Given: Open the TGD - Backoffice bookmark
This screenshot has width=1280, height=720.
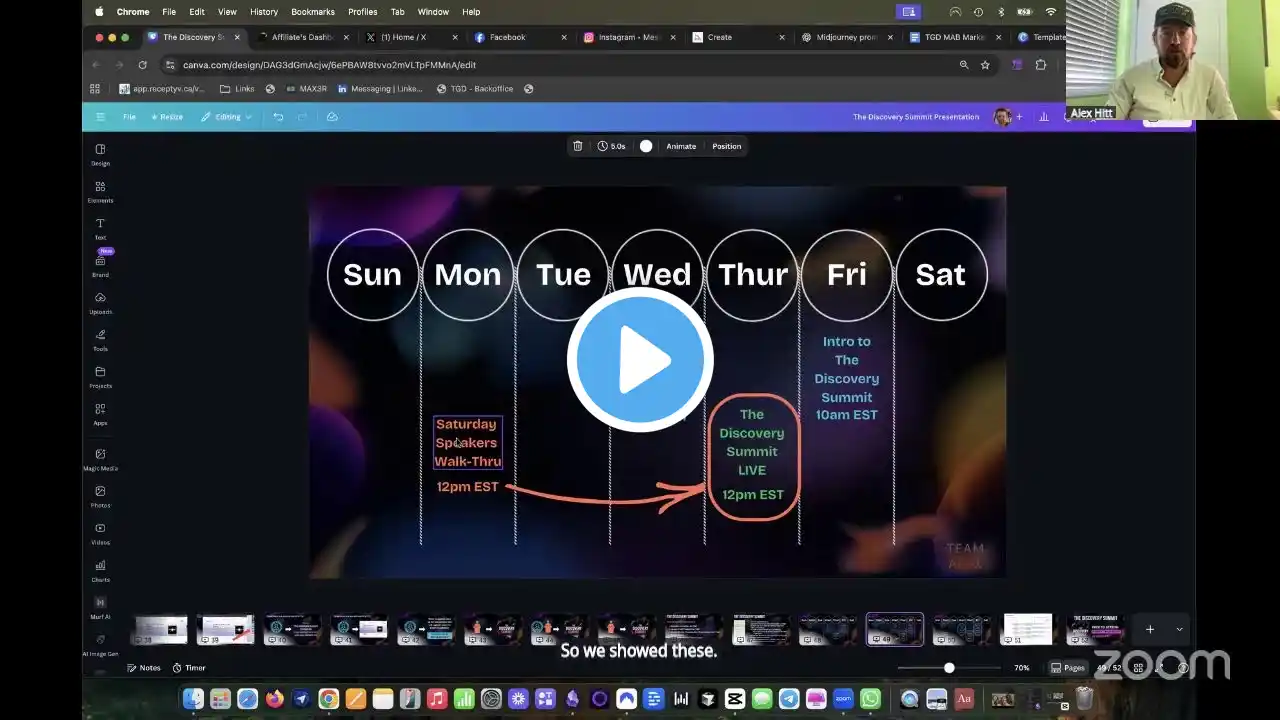Looking at the screenshot, I should click(474, 89).
